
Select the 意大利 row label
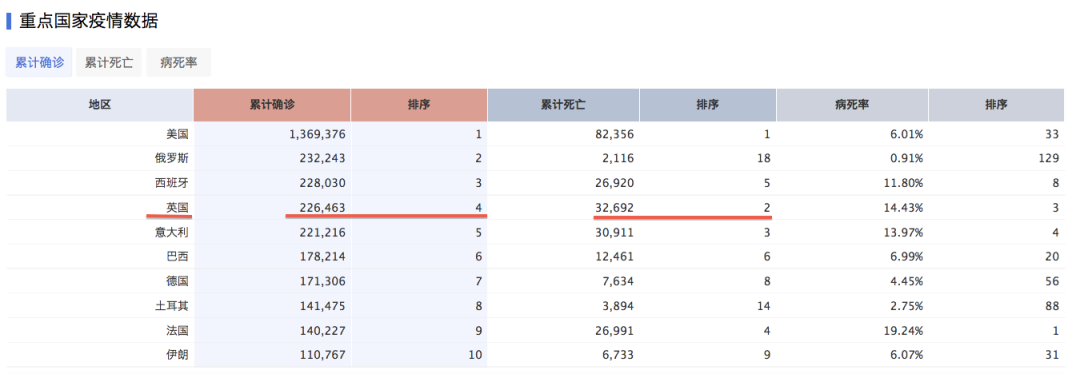coord(172,232)
